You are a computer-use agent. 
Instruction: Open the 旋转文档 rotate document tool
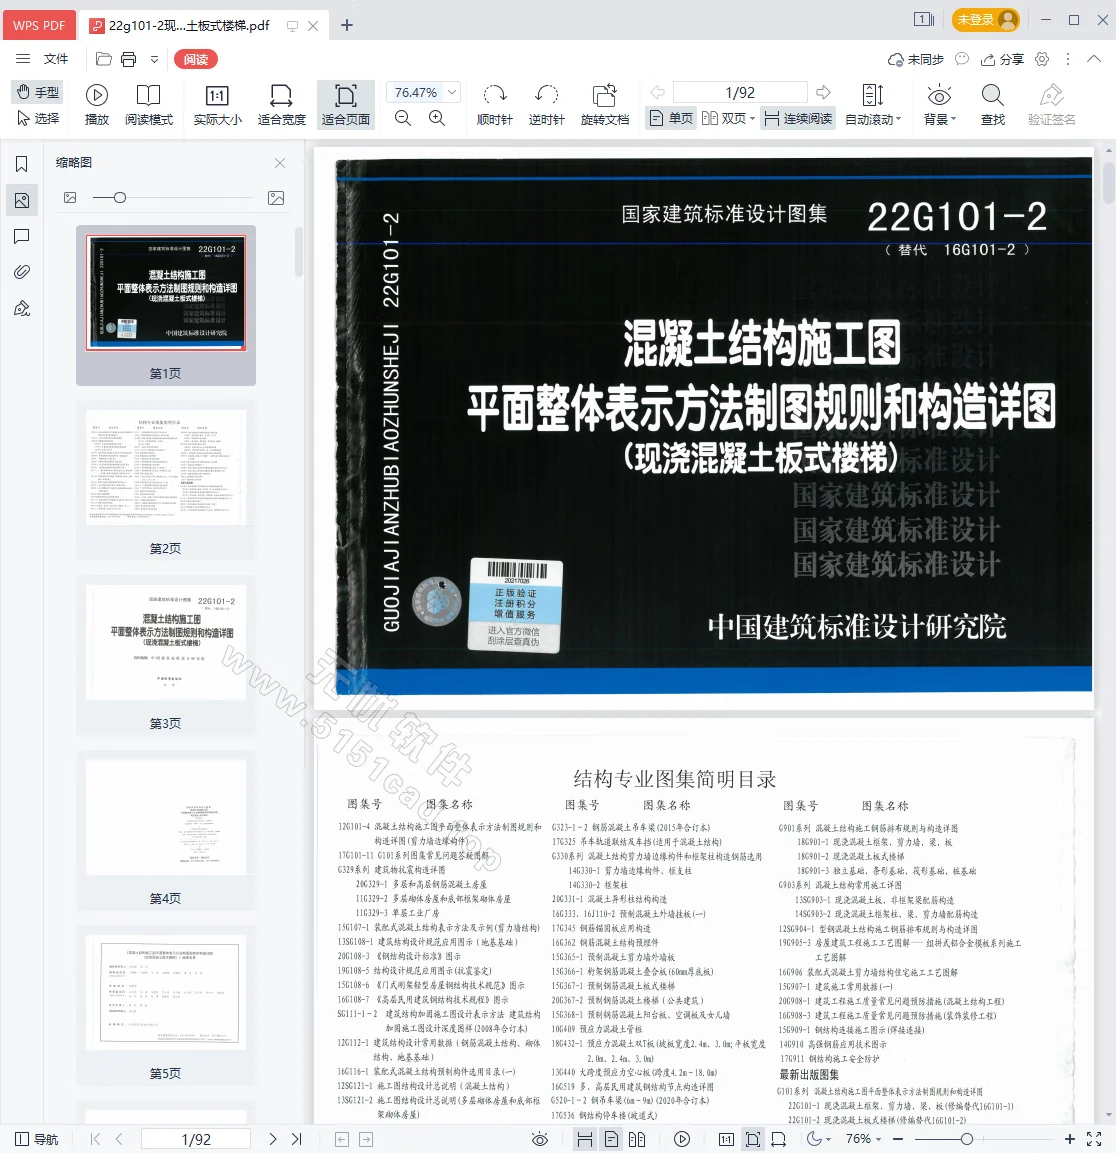604,104
